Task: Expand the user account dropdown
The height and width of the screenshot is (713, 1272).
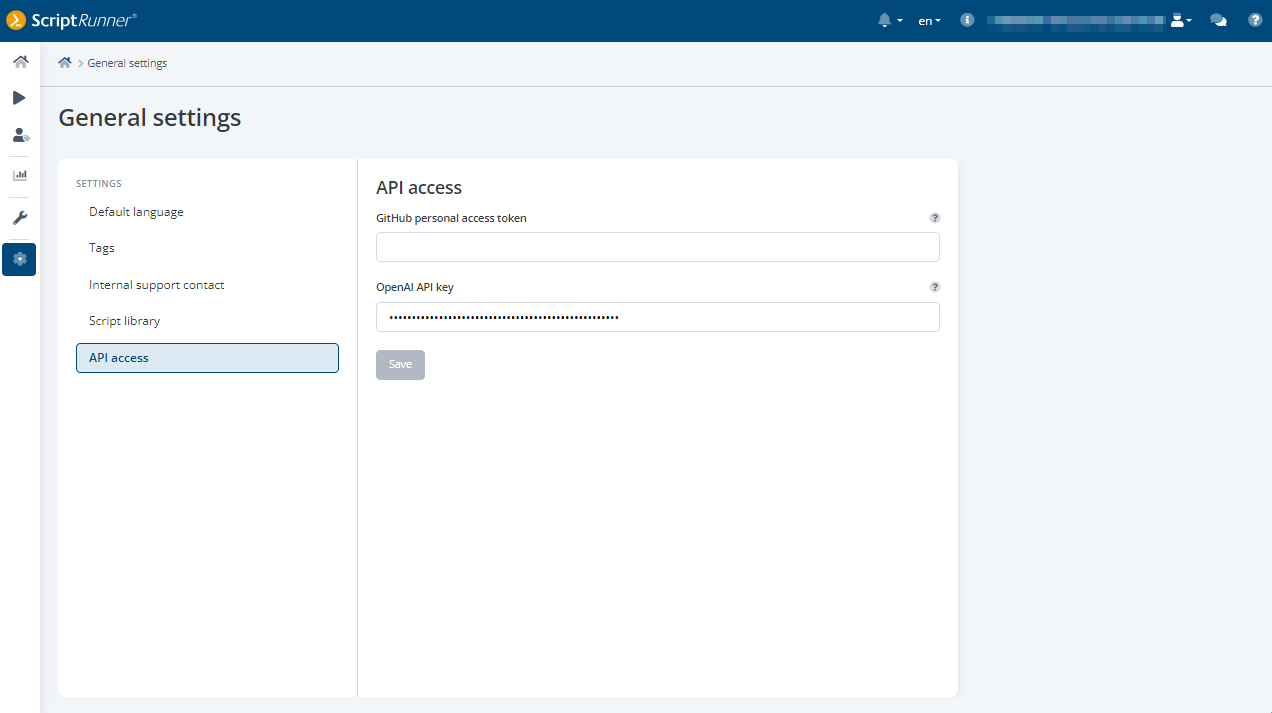Action: 1181,20
